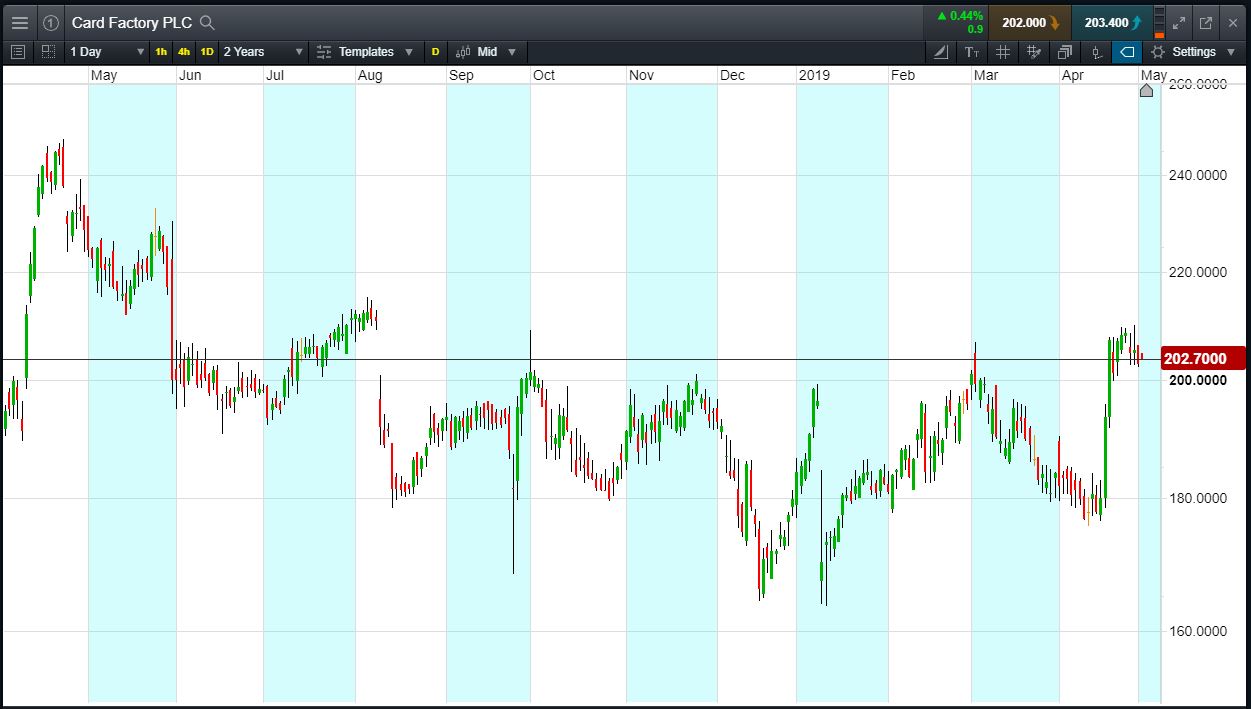Expand the 2 Years range dropdown
Image resolution: width=1251 pixels, height=709 pixels.
pyautogui.click(x=263, y=52)
